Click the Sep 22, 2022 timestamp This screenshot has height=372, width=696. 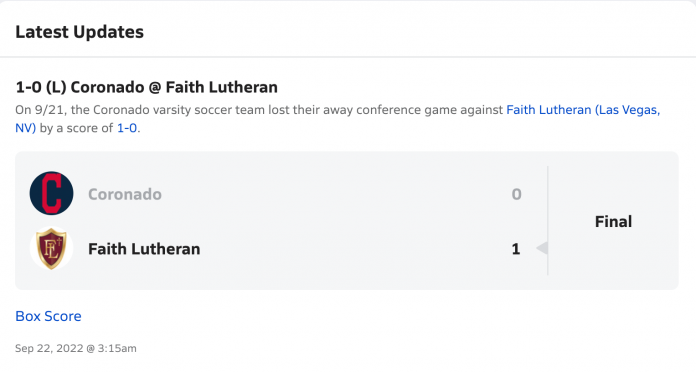coord(76,348)
